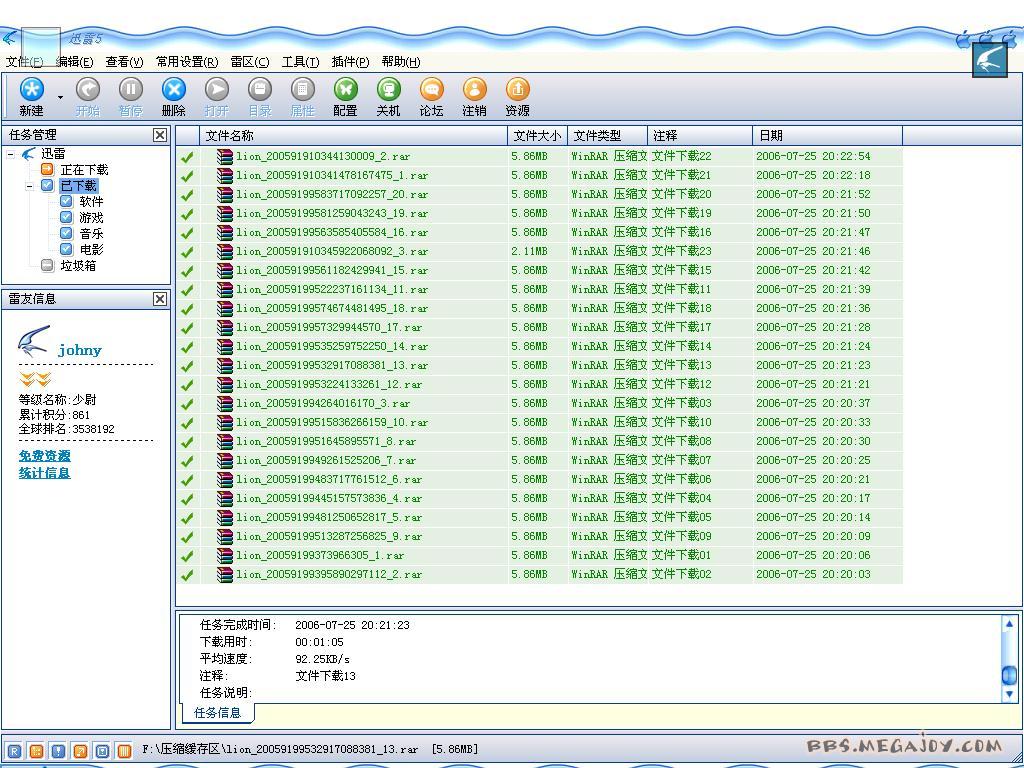This screenshot has width=1024, height=768.
Task: Sort by the 文件名称 column header
Action: (353, 135)
